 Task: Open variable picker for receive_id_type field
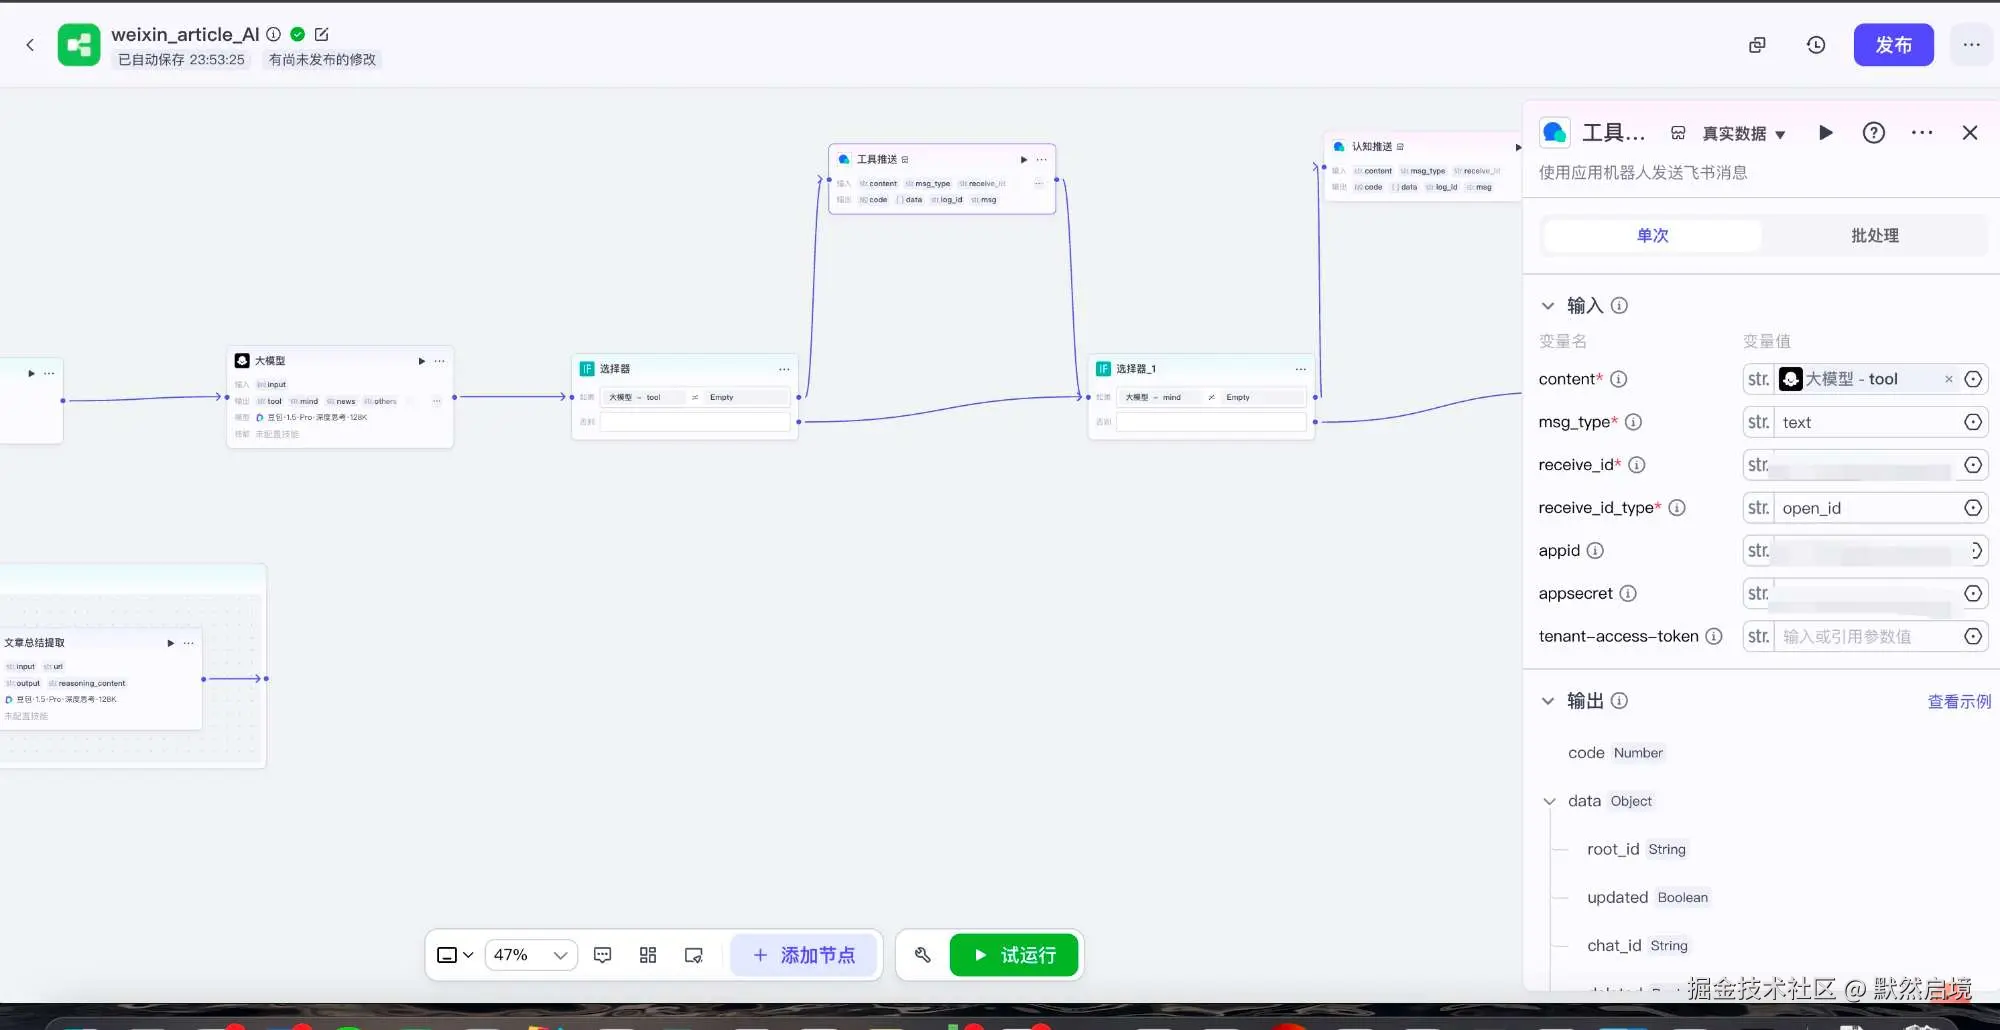point(1972,508)
